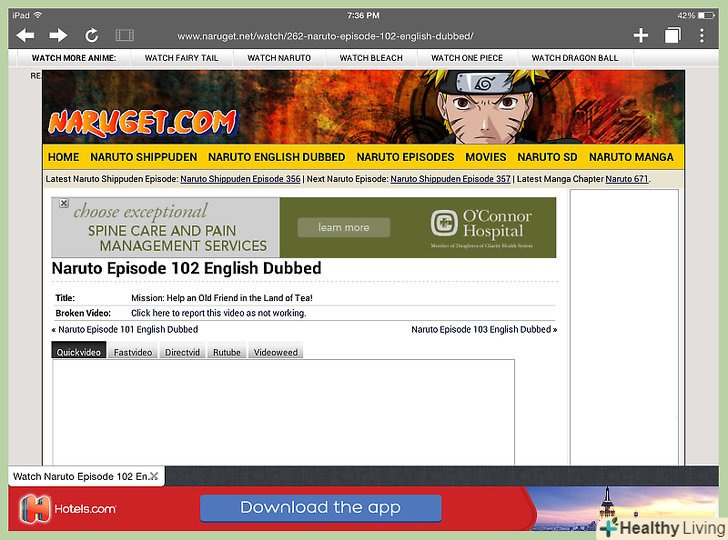Tap the Naruto character banner image

coord(485,107)
